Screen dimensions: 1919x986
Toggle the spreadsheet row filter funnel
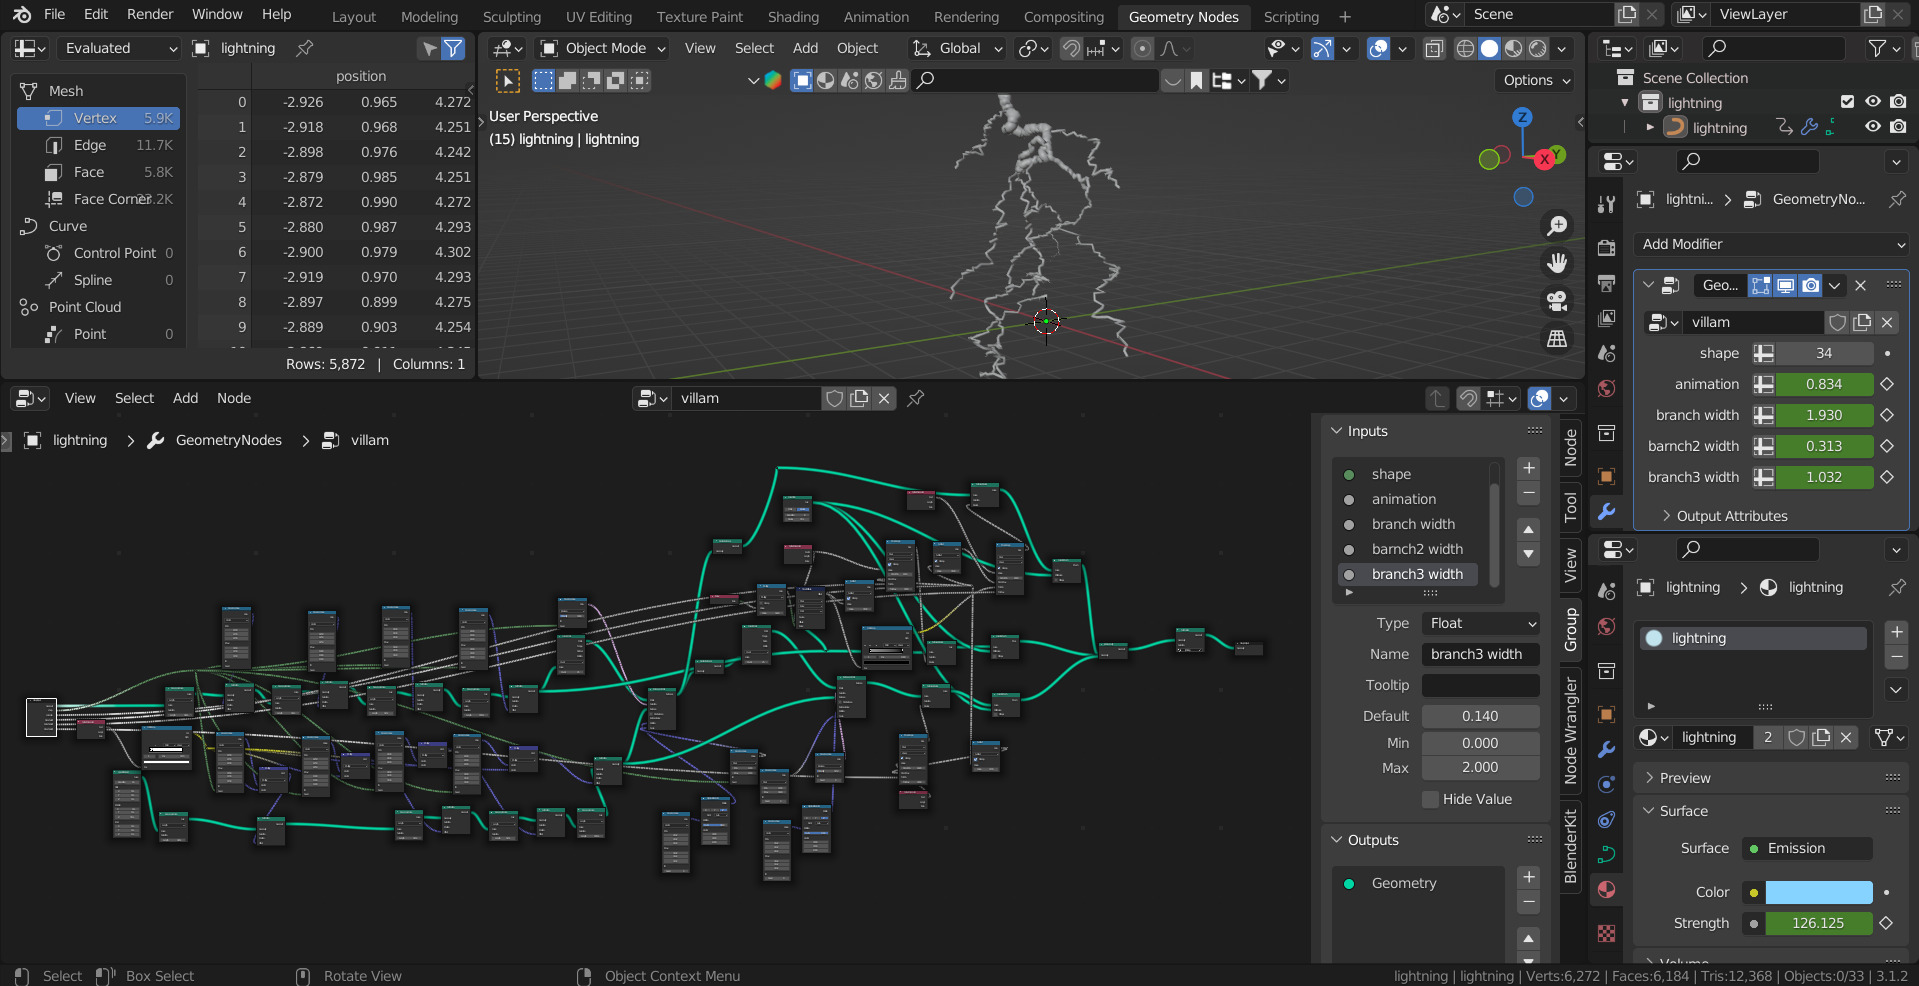pyautogui.click(x=453, y=48)
